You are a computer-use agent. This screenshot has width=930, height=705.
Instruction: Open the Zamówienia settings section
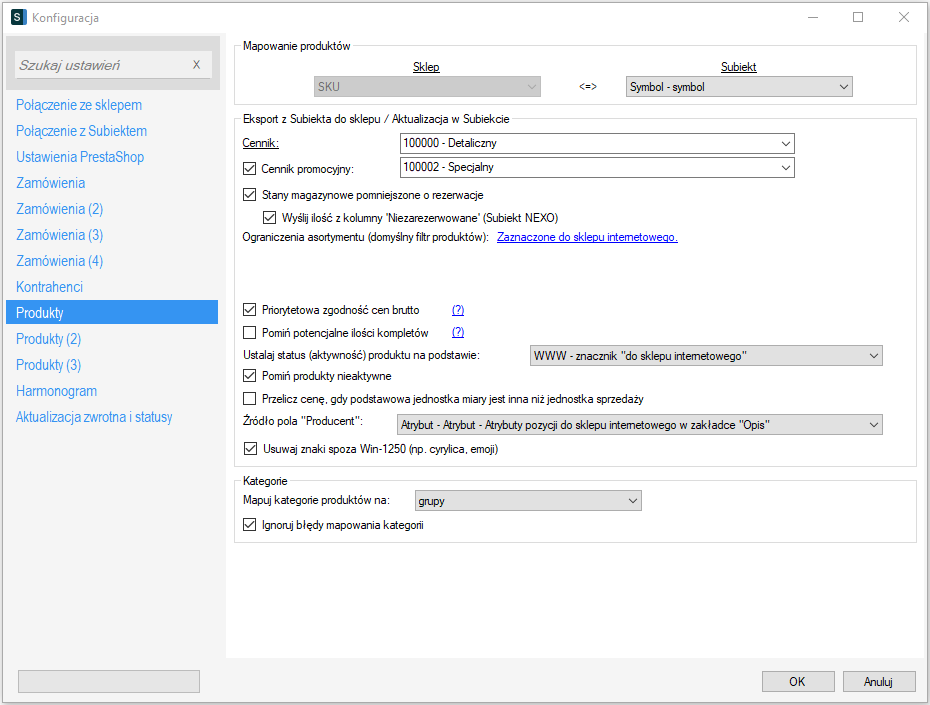point(50,183)
